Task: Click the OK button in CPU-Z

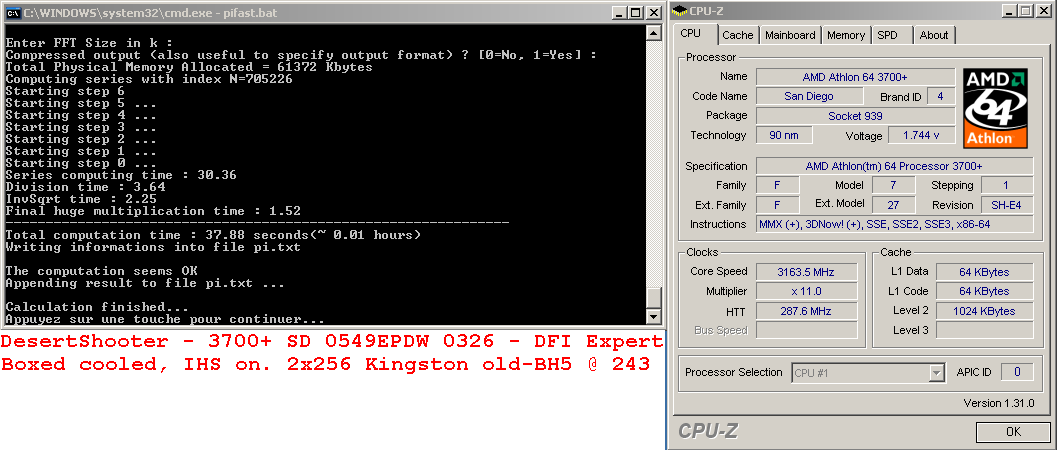Action: [1013, 431]
